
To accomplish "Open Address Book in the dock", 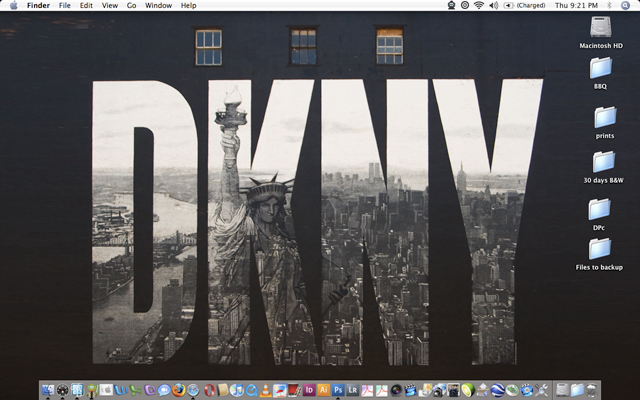I will (x=223, y=391).
